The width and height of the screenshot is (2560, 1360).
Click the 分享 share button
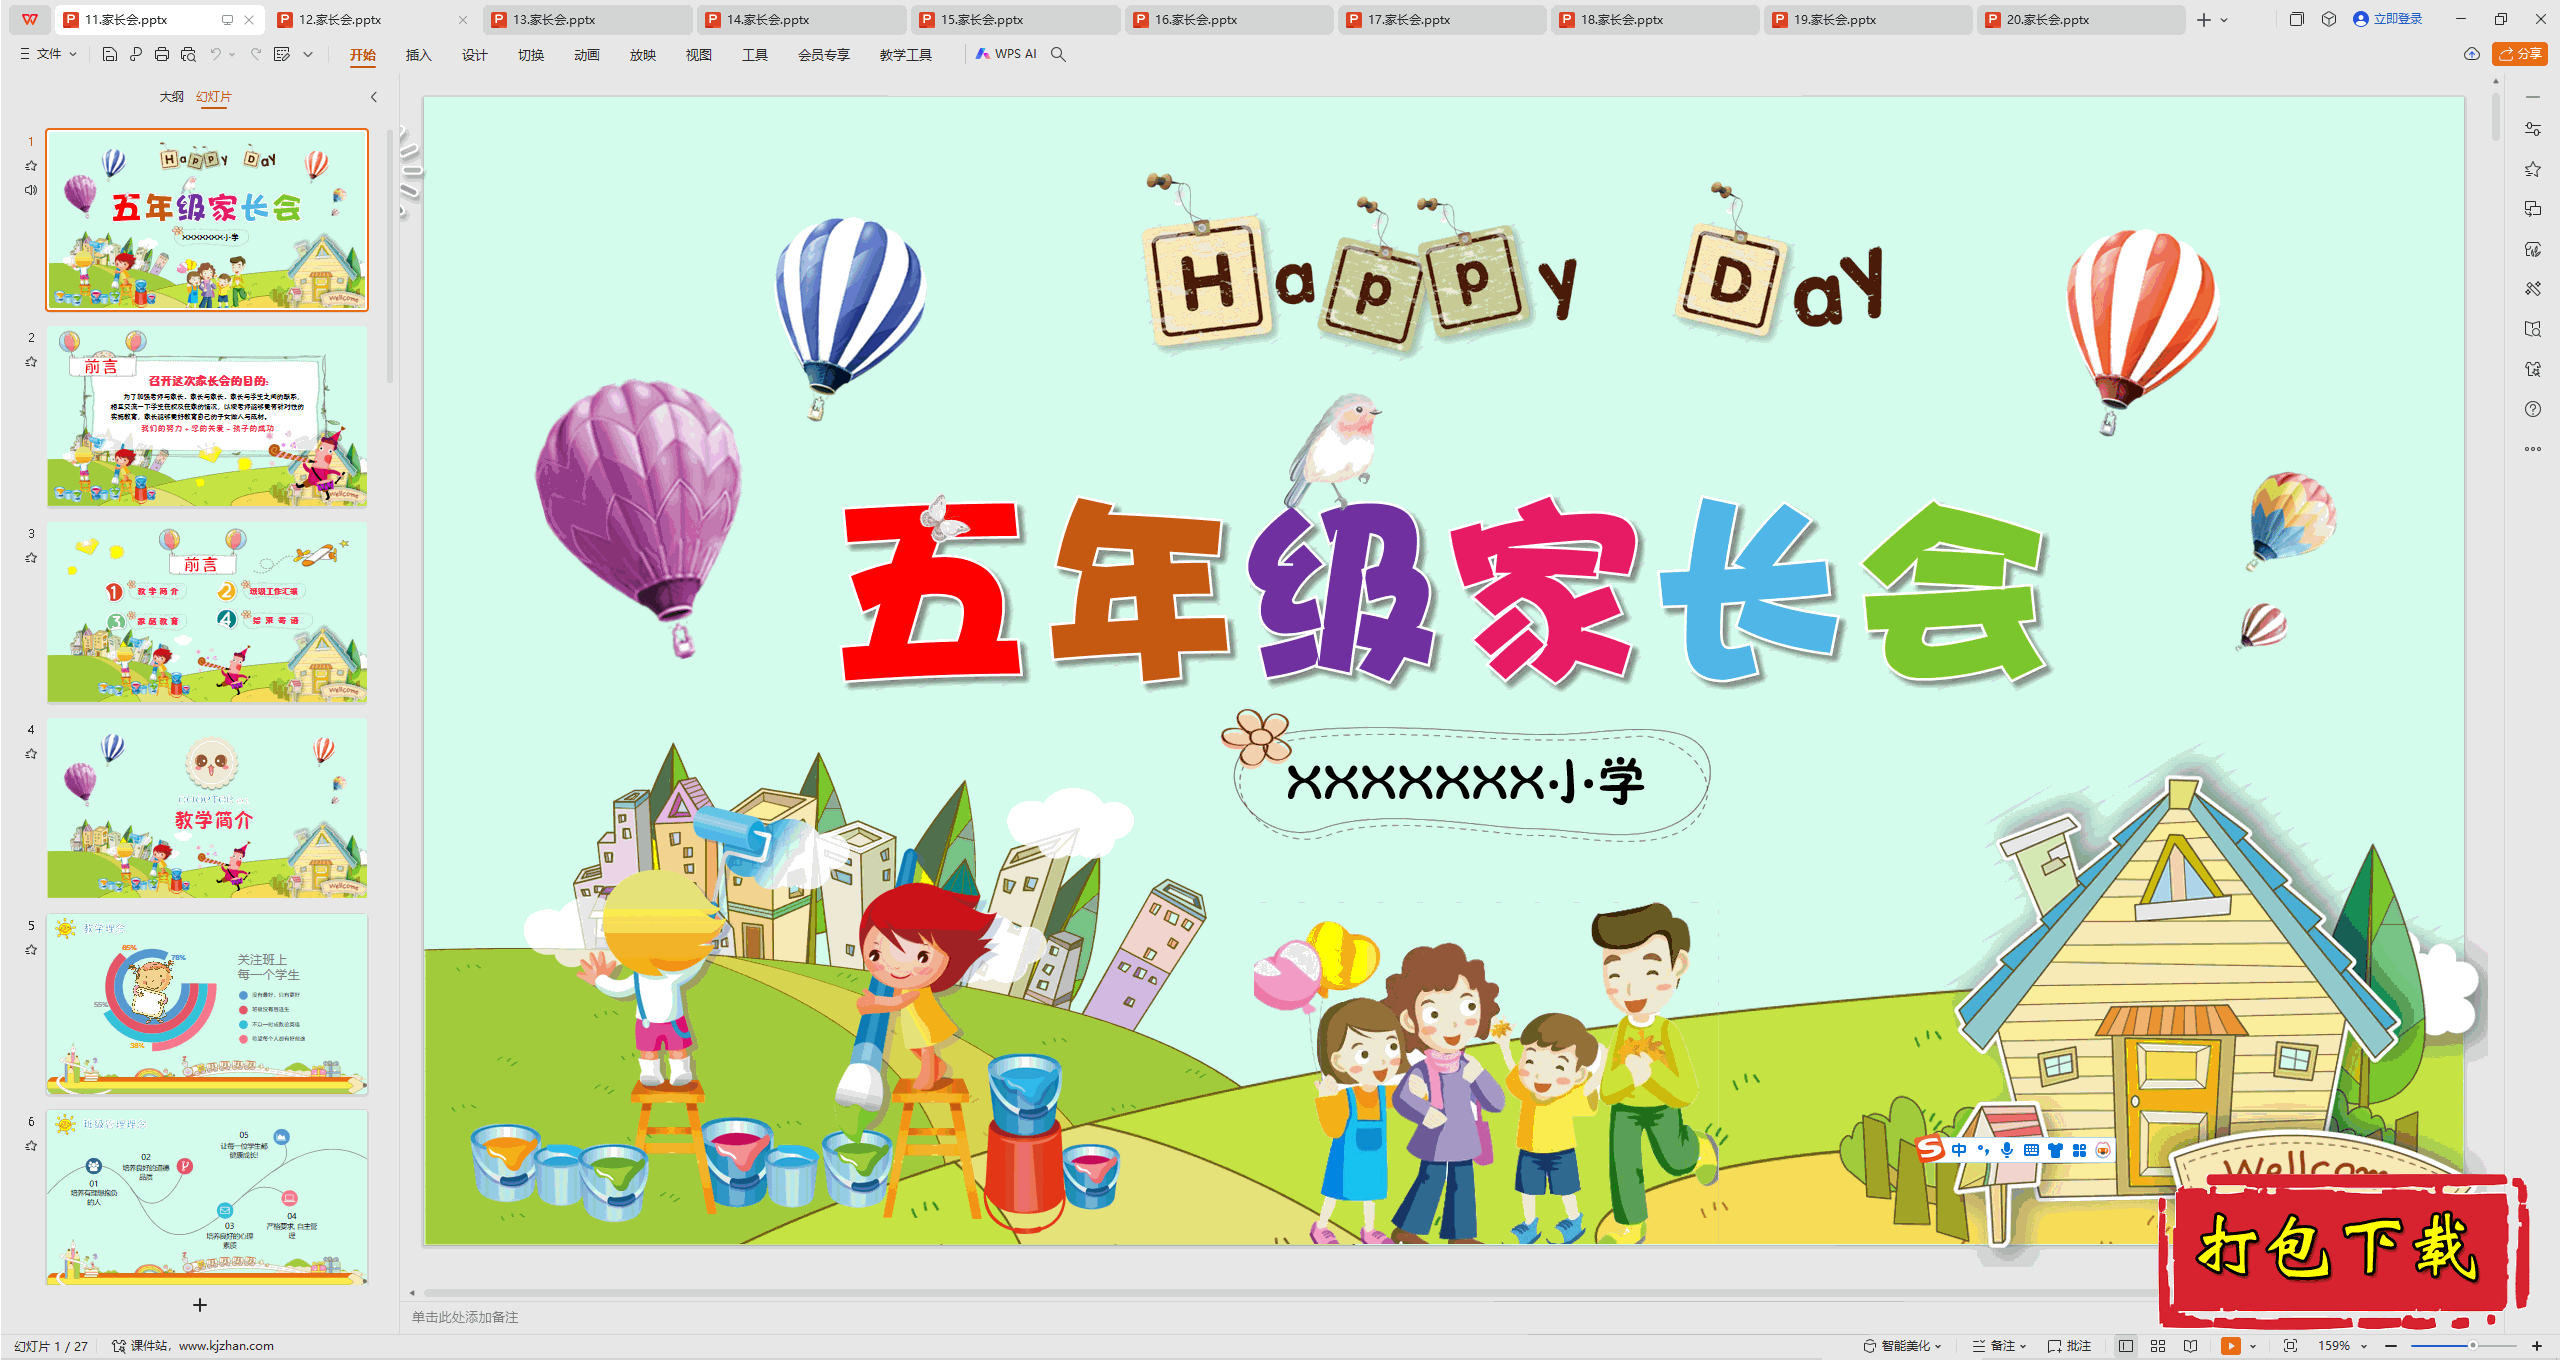tap(2520, 54)
